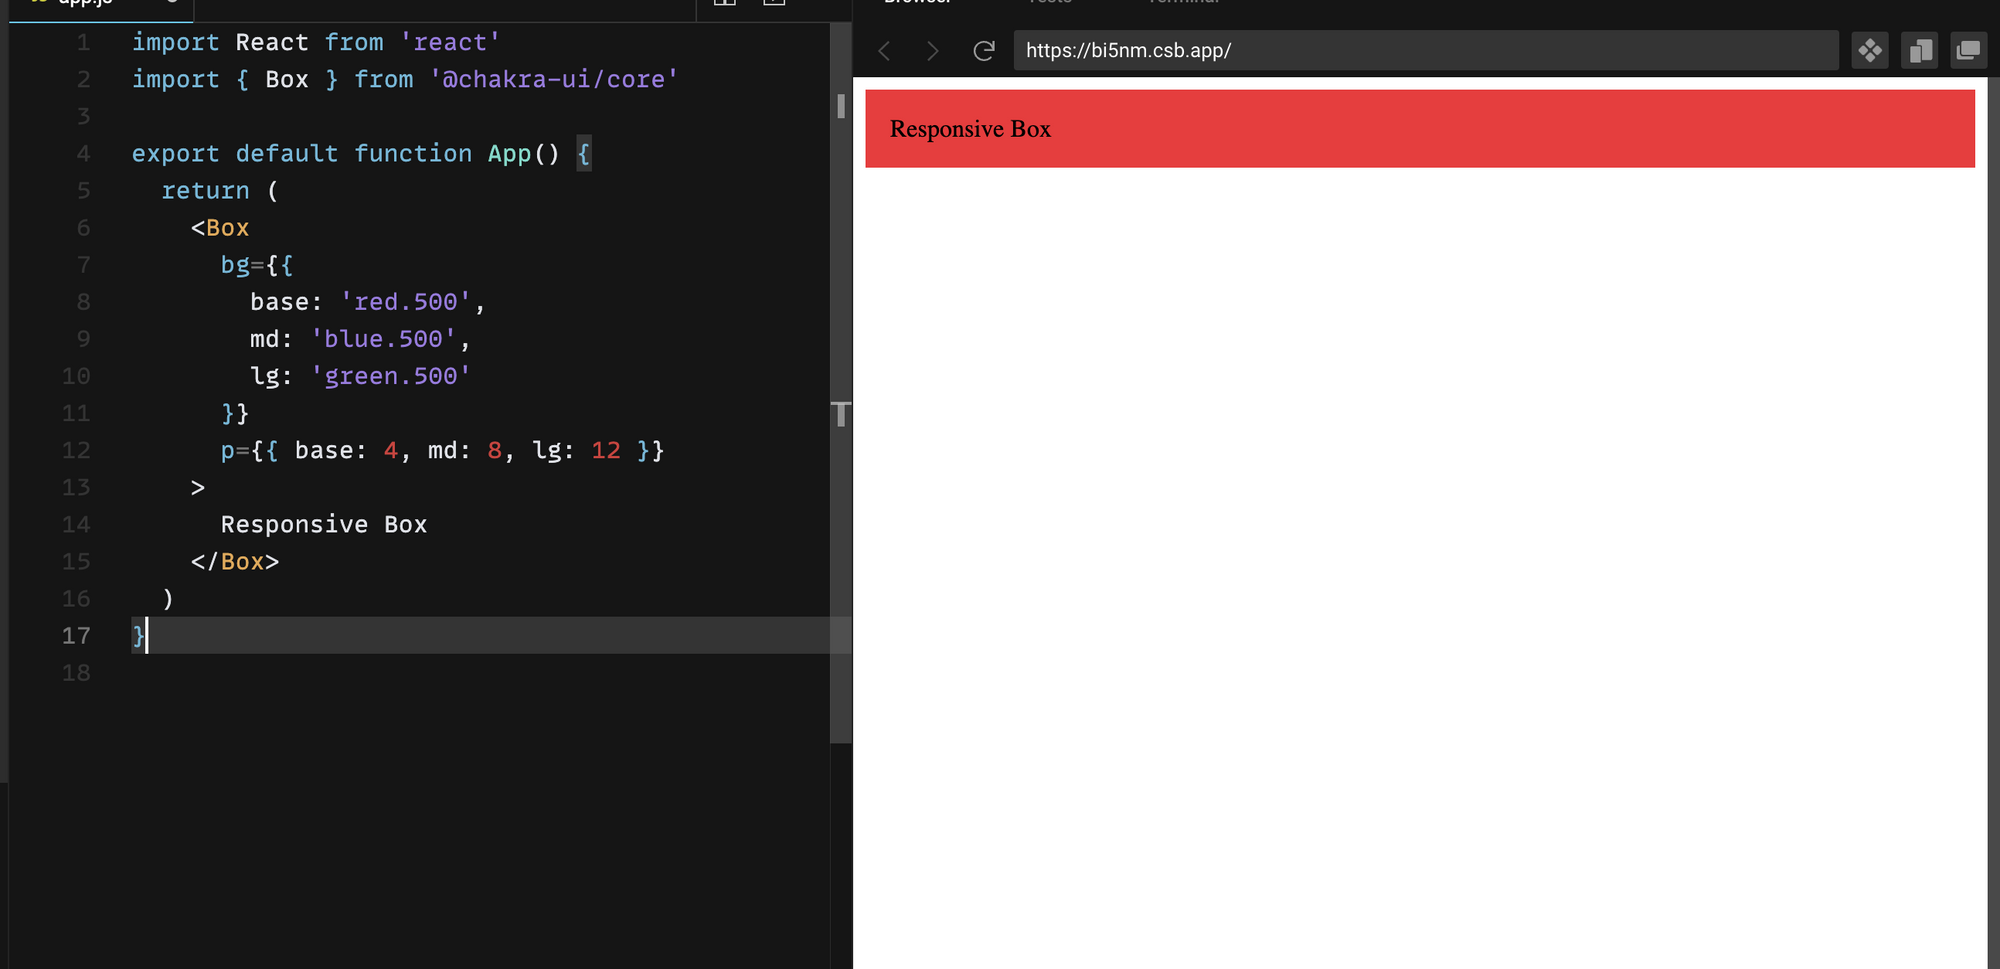Click the code editor vertical scrollbar
The width and height of the screenshot is (2000, 969).
tap(840, 400)
